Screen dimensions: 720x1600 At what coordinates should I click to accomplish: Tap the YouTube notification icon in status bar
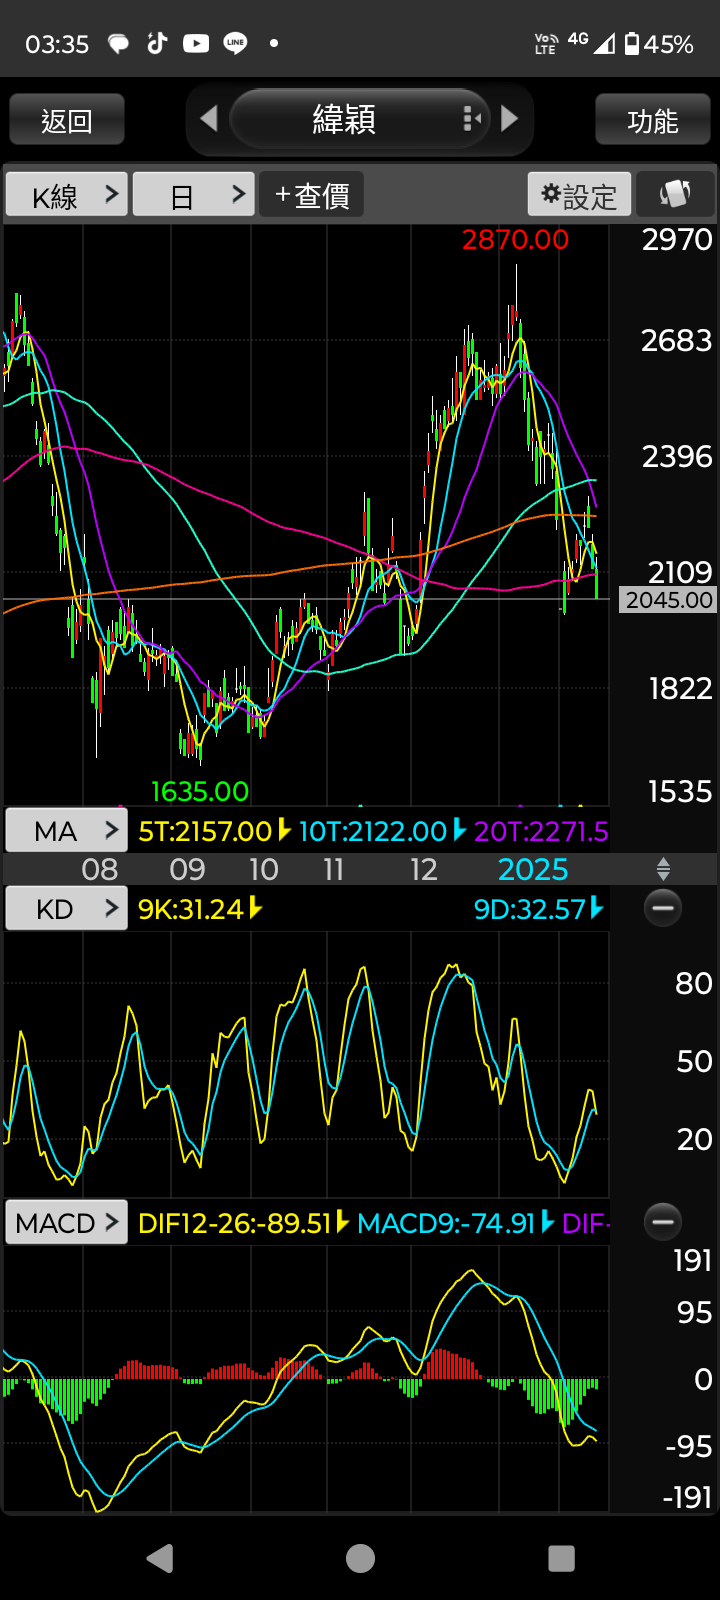(196, 43)
